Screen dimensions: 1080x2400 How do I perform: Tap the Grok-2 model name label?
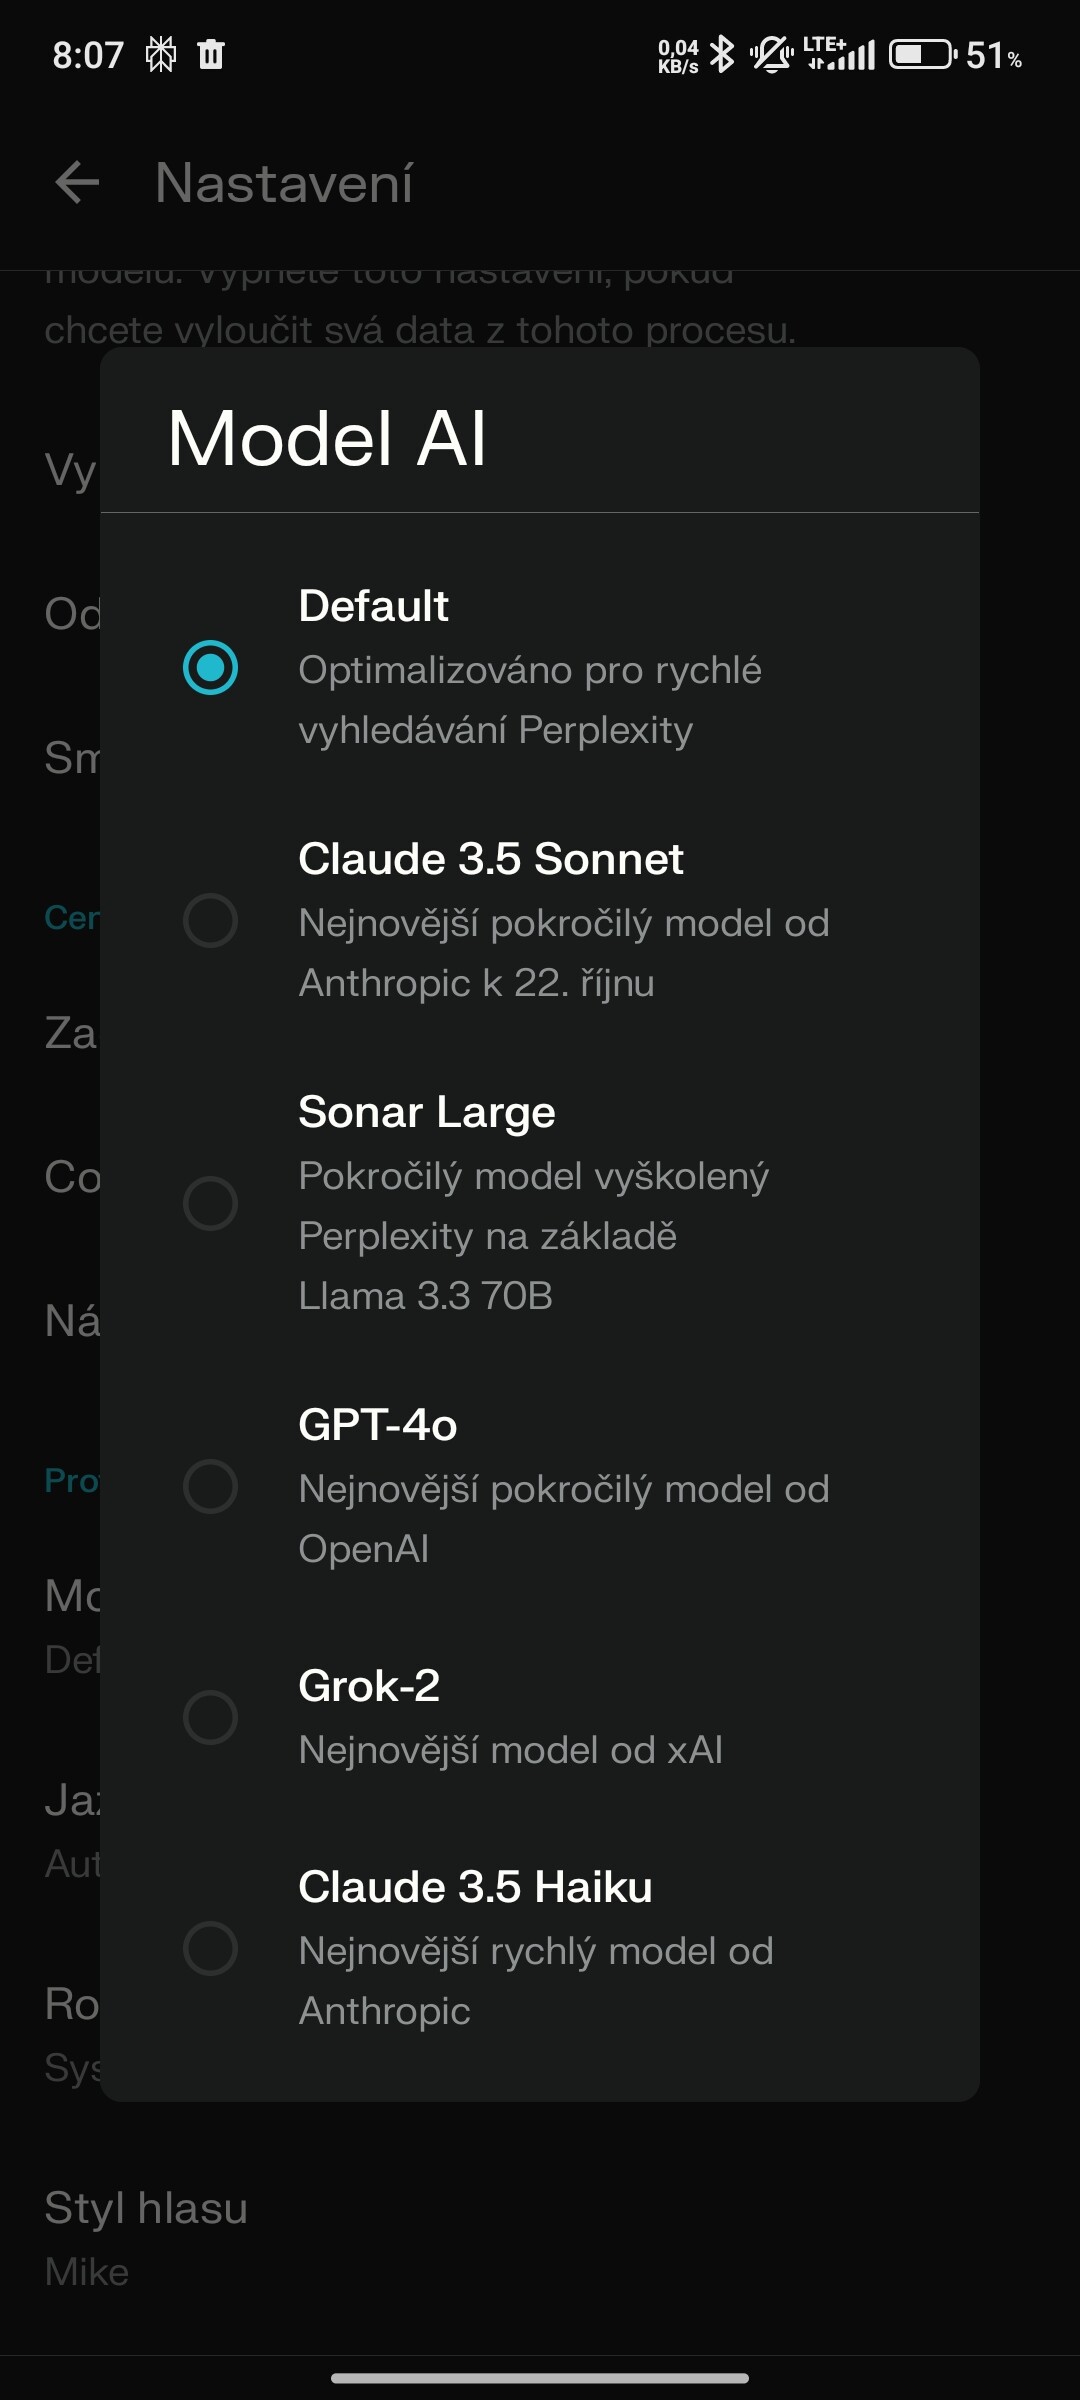[369, 1686]
